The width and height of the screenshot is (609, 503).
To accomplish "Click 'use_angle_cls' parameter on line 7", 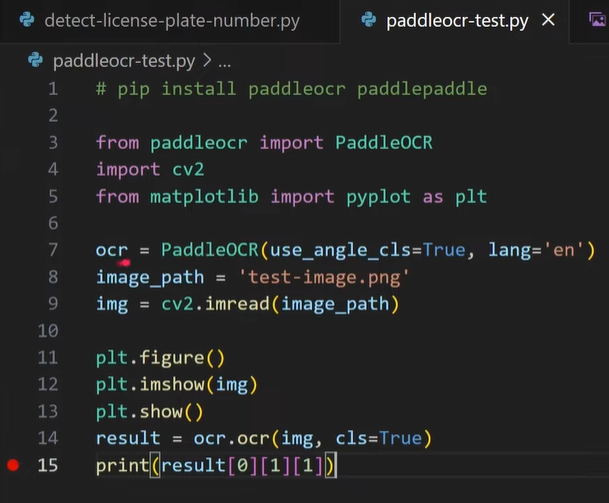I will point(340,251).
